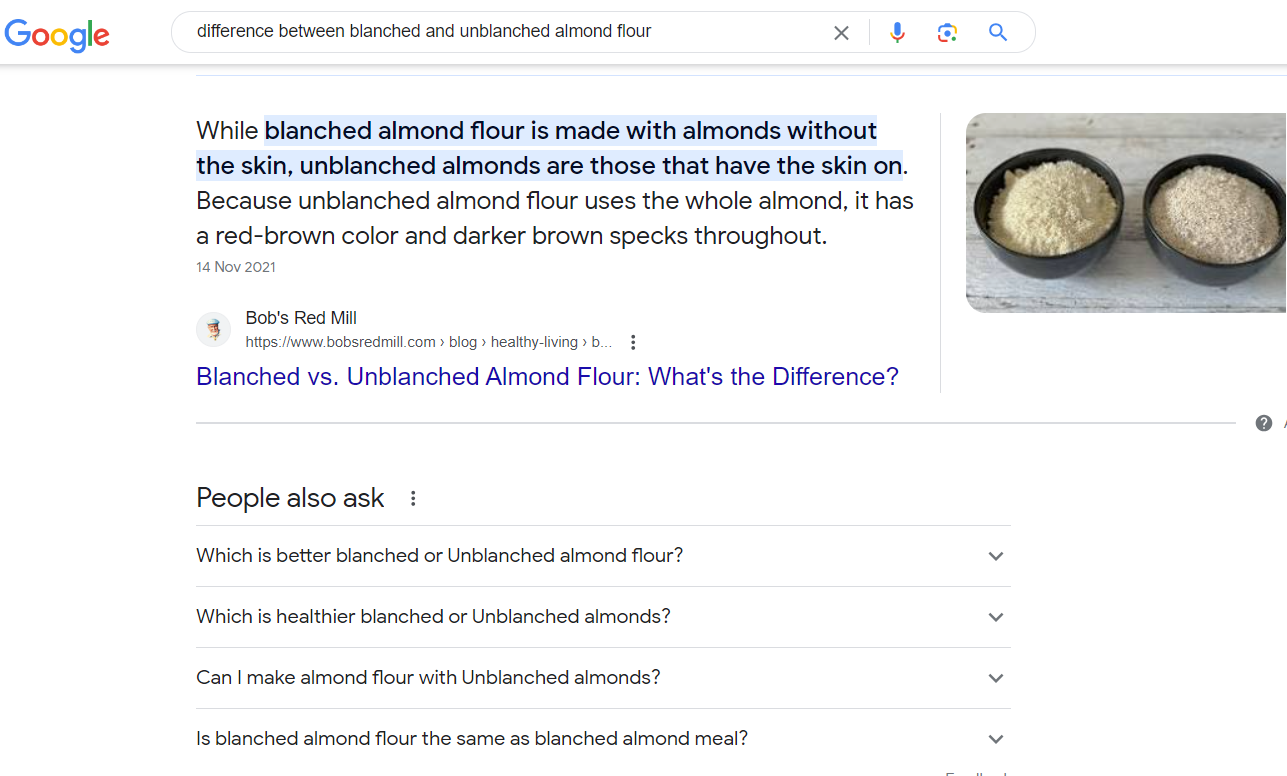The image size is (1287, 776).
Task: Click the blue magnifying glass search icon
Action: (x=997, y=32)
